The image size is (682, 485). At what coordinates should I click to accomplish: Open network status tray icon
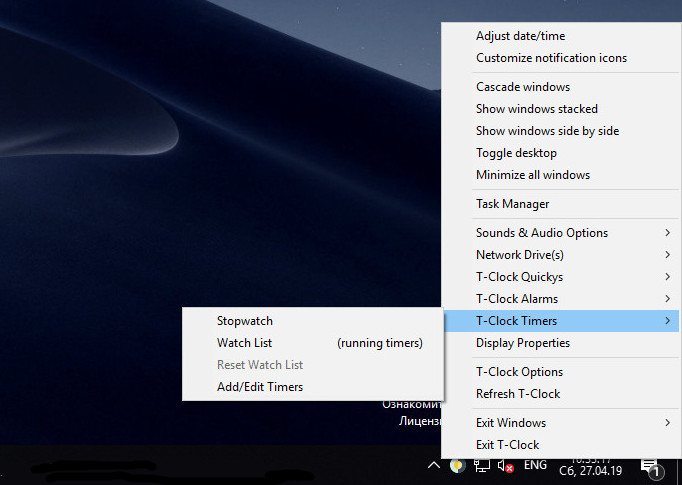481,466
